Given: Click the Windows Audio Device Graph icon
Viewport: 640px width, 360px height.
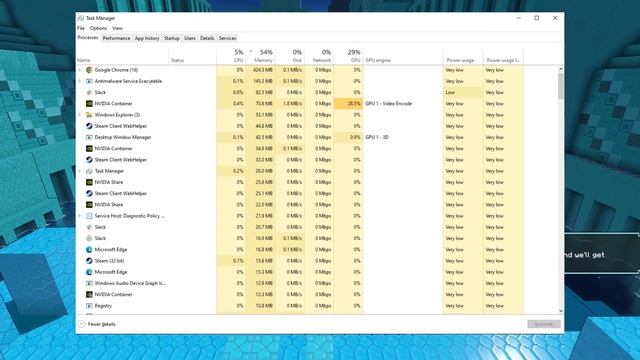Looking at the screenshot, I should click(89, 283).
